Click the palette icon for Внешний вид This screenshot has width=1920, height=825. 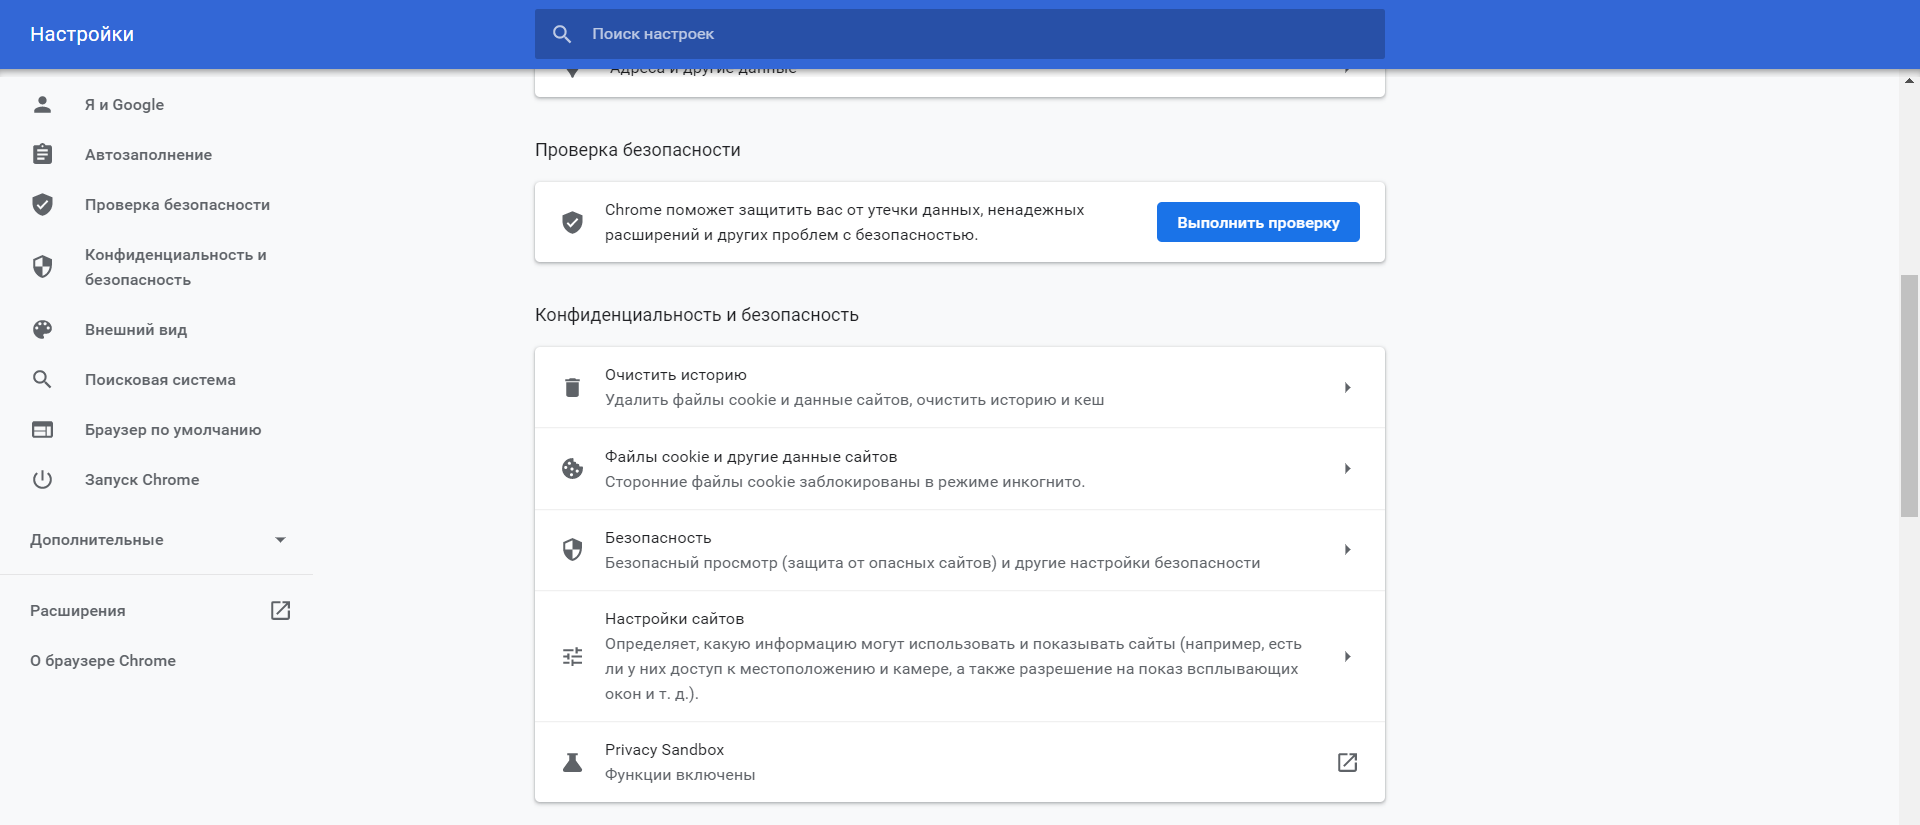click(42, 329)
